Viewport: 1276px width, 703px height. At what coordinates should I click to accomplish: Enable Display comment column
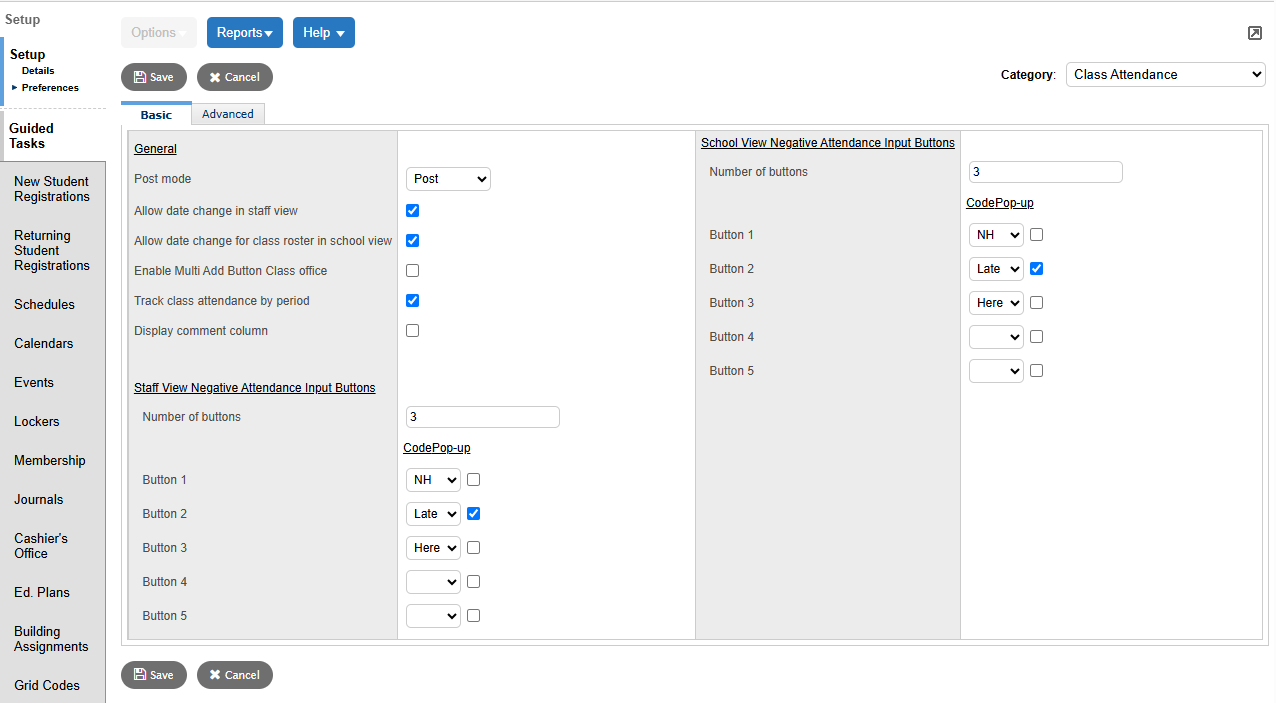(412, 330)
